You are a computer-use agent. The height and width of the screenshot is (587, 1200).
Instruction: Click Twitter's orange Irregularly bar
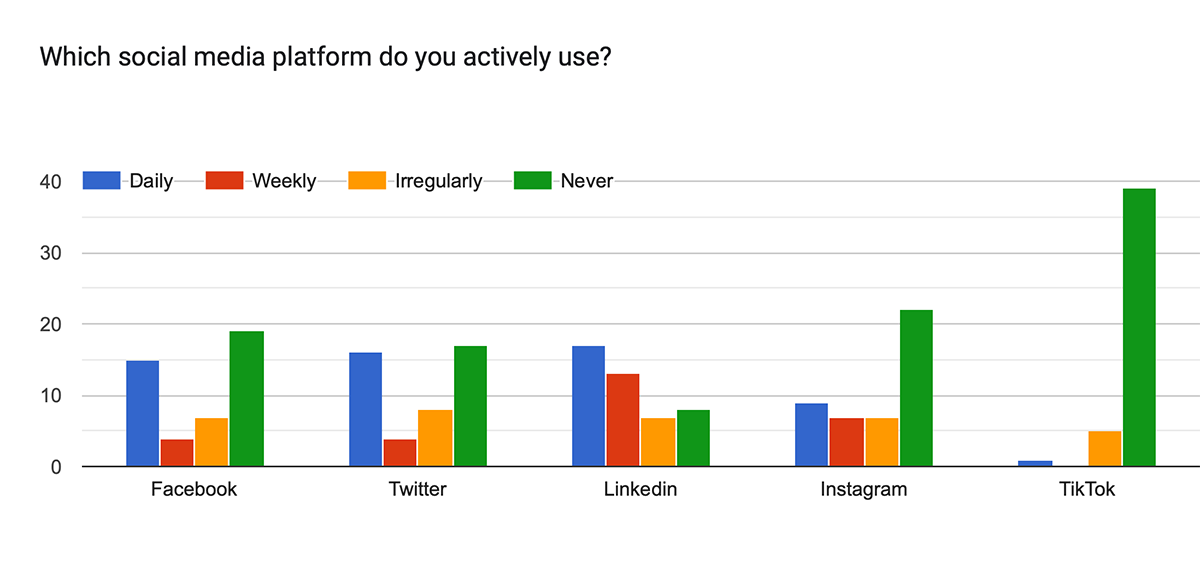click(x=435, y=438)
